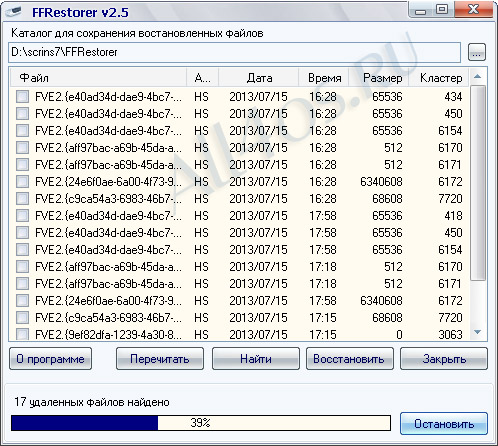Mark the 16:28 file at cluster 6171
This screenshot has width=498, height=446.
coord(22,165)
